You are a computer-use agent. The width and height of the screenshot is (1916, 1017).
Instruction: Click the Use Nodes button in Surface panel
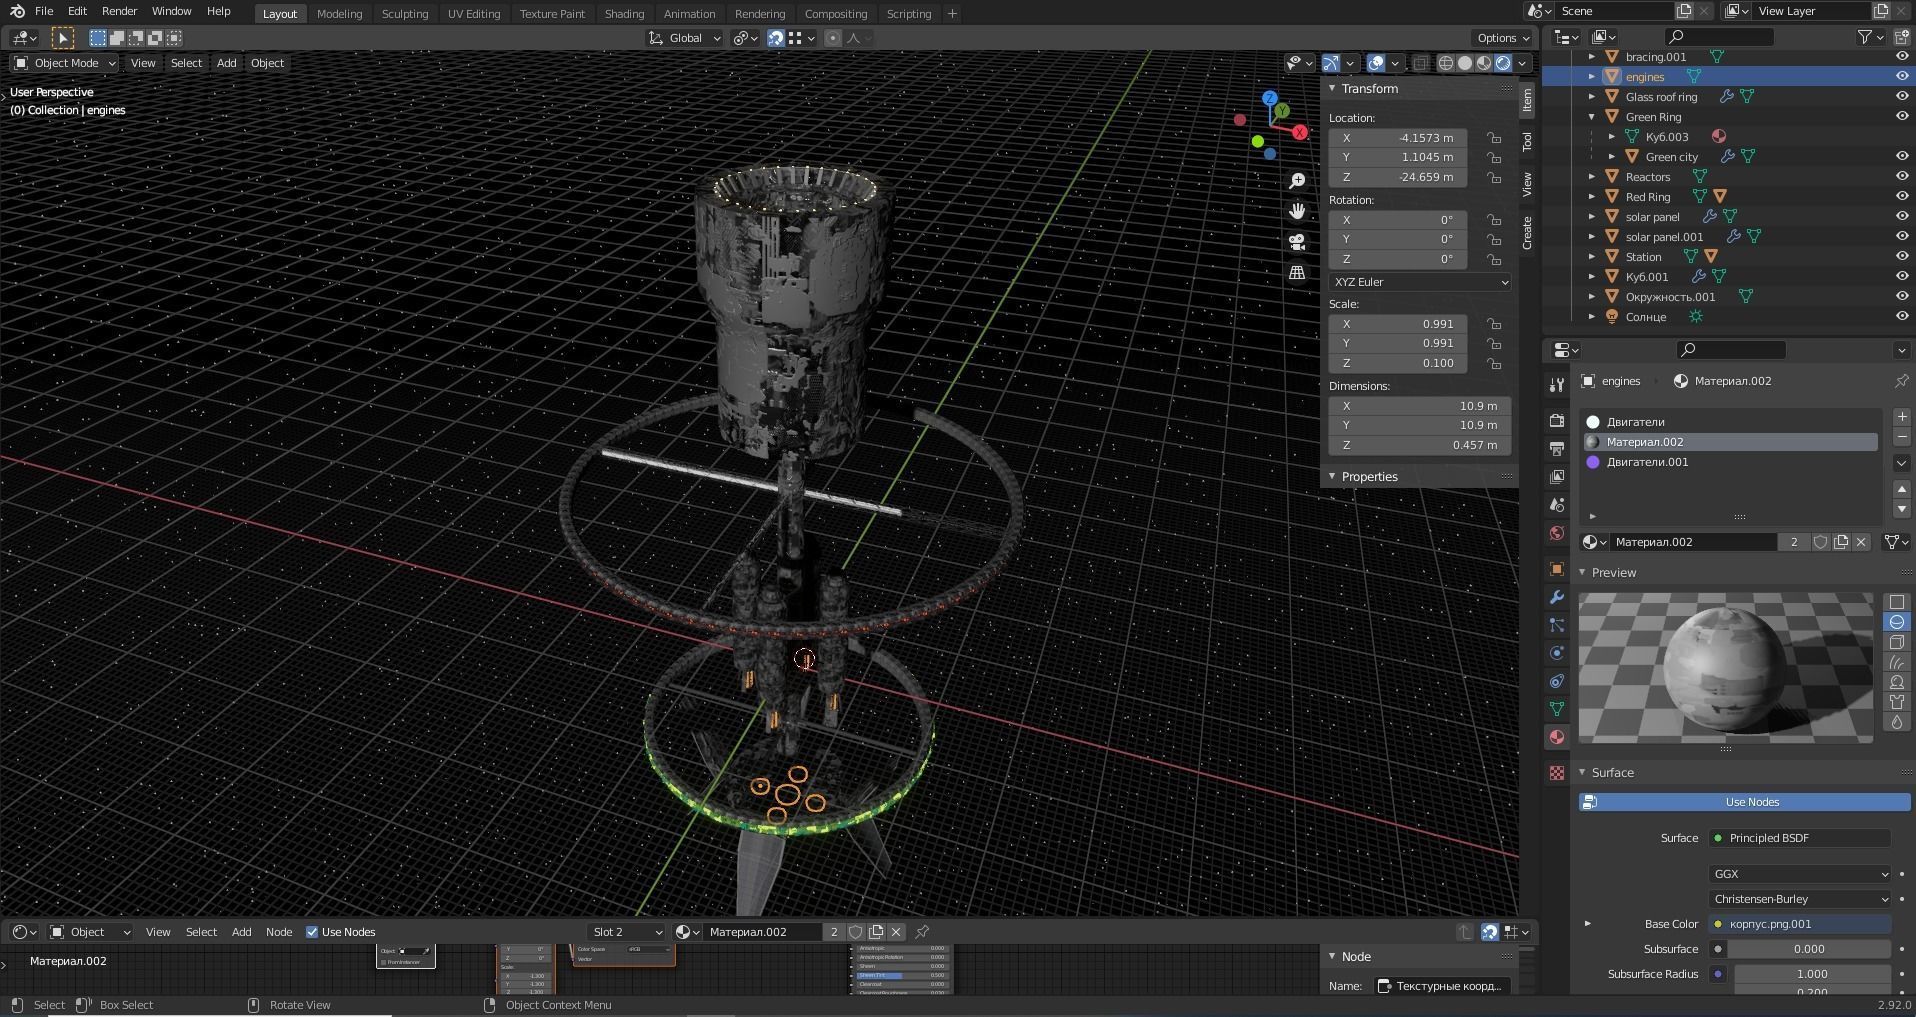point(1744,802)
